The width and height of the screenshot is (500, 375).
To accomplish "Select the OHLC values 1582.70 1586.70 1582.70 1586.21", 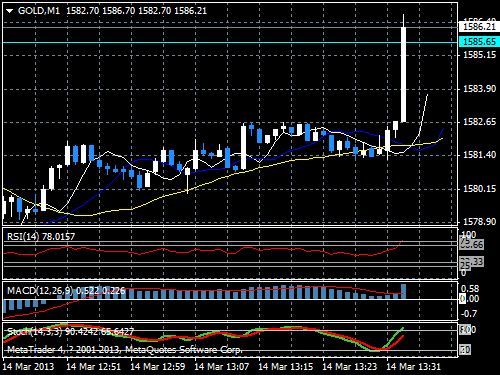I will 136,11.
